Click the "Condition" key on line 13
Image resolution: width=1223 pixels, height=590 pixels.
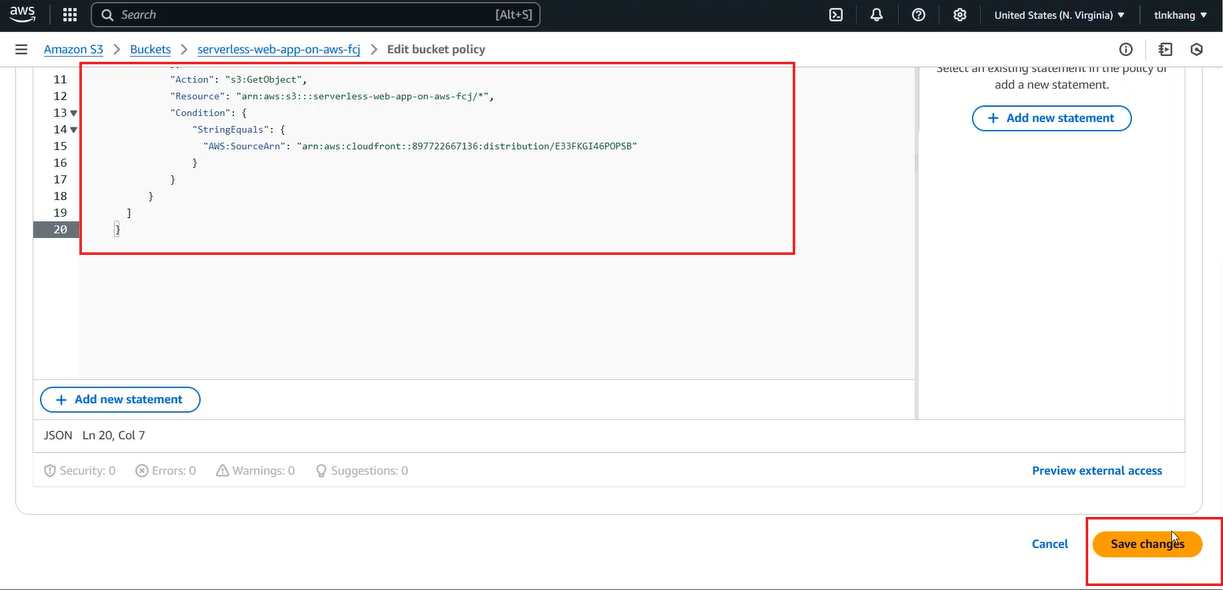(200, 113)
